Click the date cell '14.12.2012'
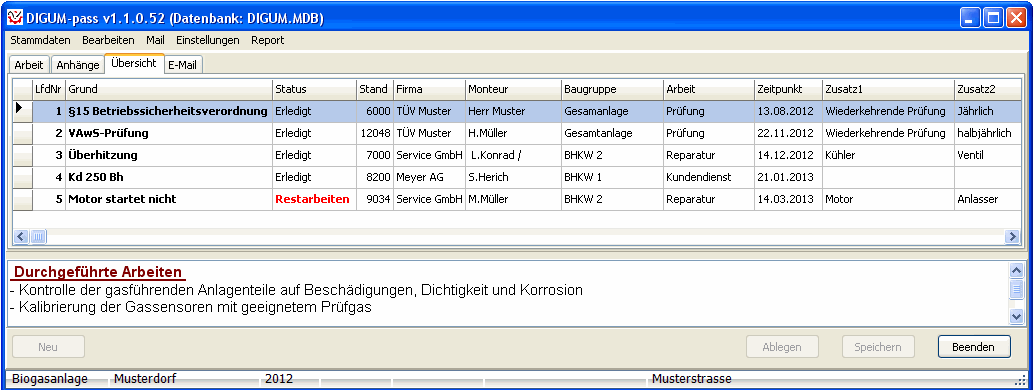The width and height of the screenshot is (1034, 390). click(x=788, y=156)
